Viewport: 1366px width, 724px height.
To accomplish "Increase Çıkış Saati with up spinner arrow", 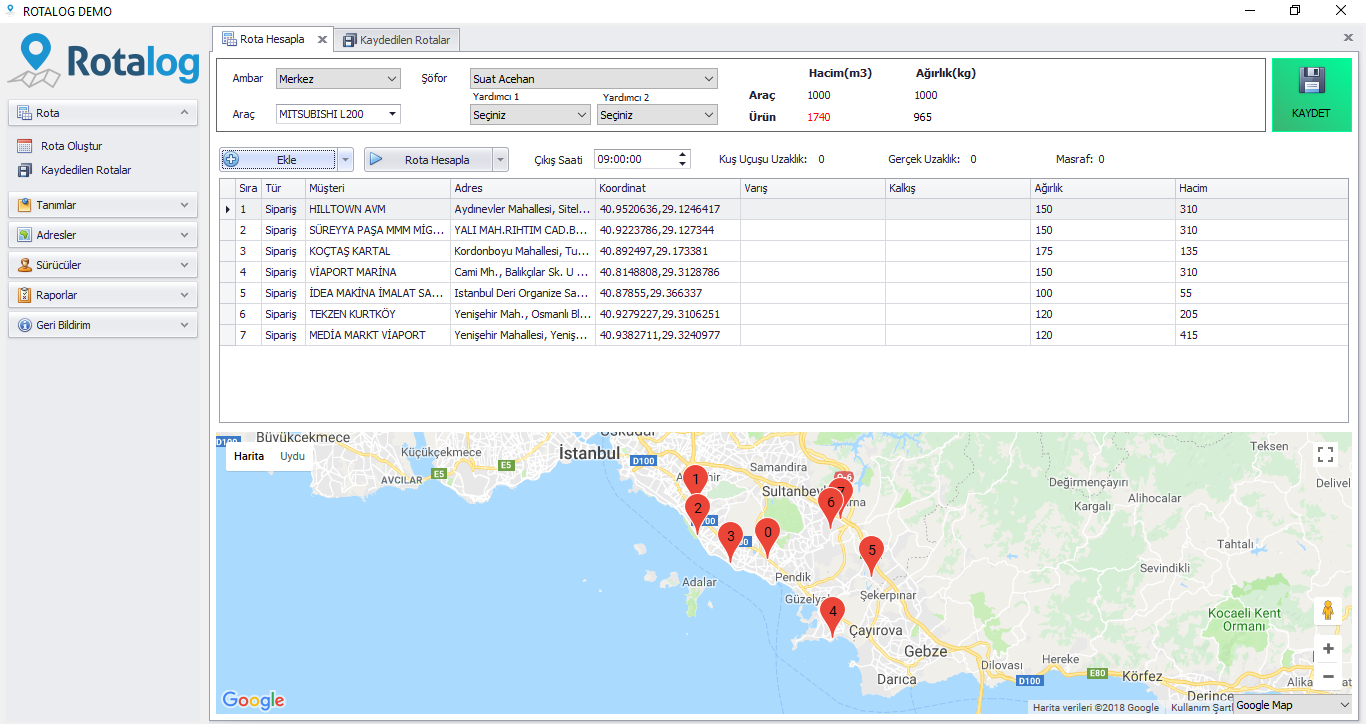I will tap(683, 154).
